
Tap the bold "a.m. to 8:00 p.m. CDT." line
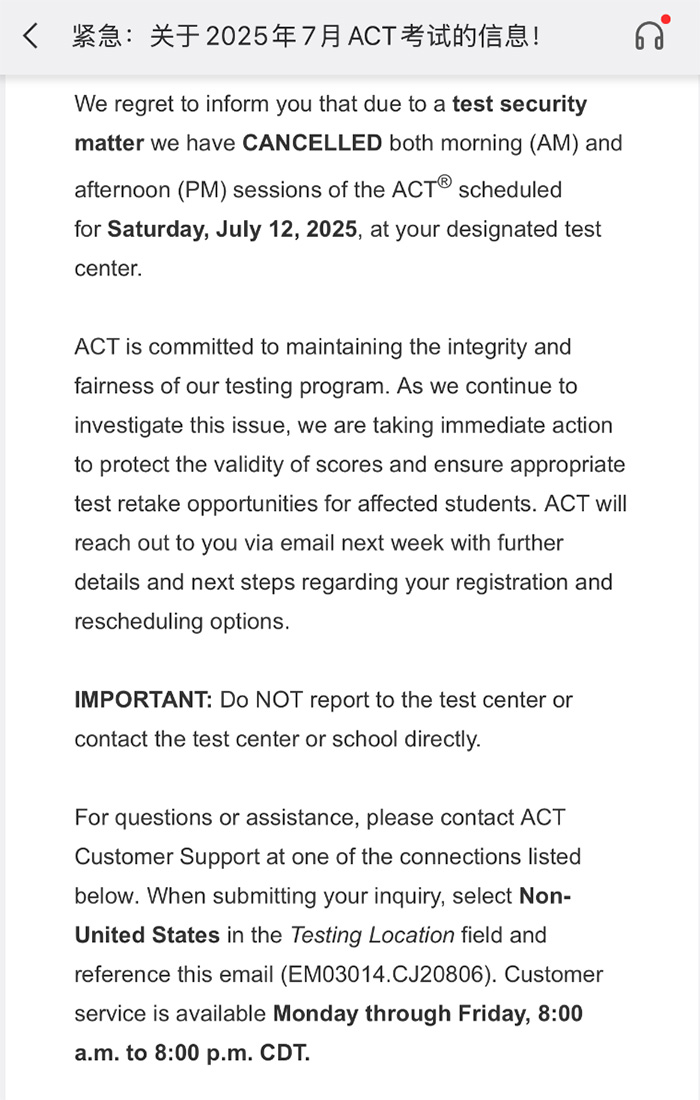click(192, 1053)
